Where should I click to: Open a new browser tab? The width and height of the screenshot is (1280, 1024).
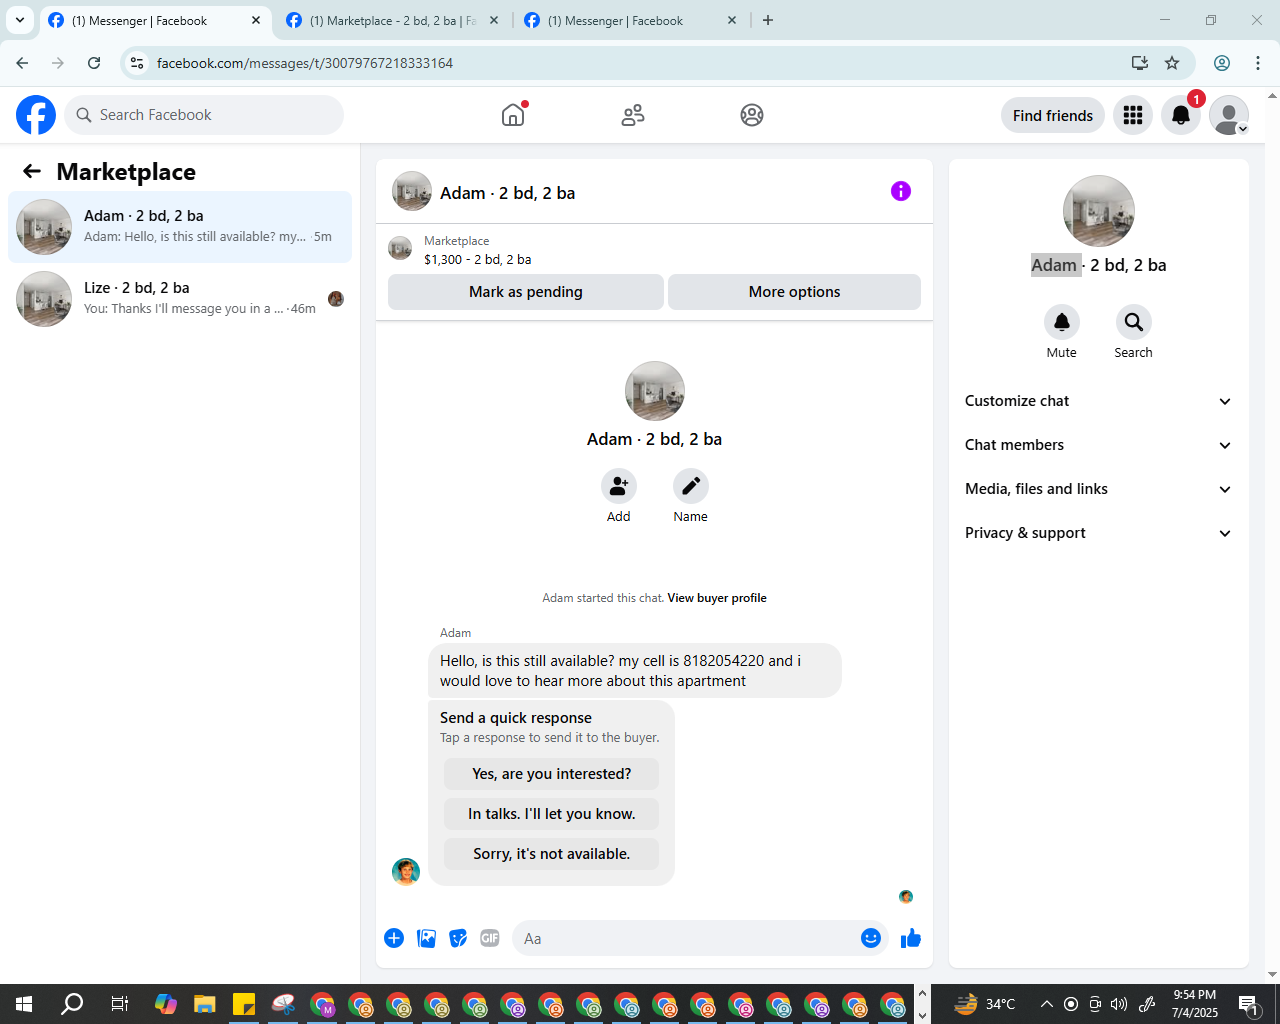tap(768, 20)
